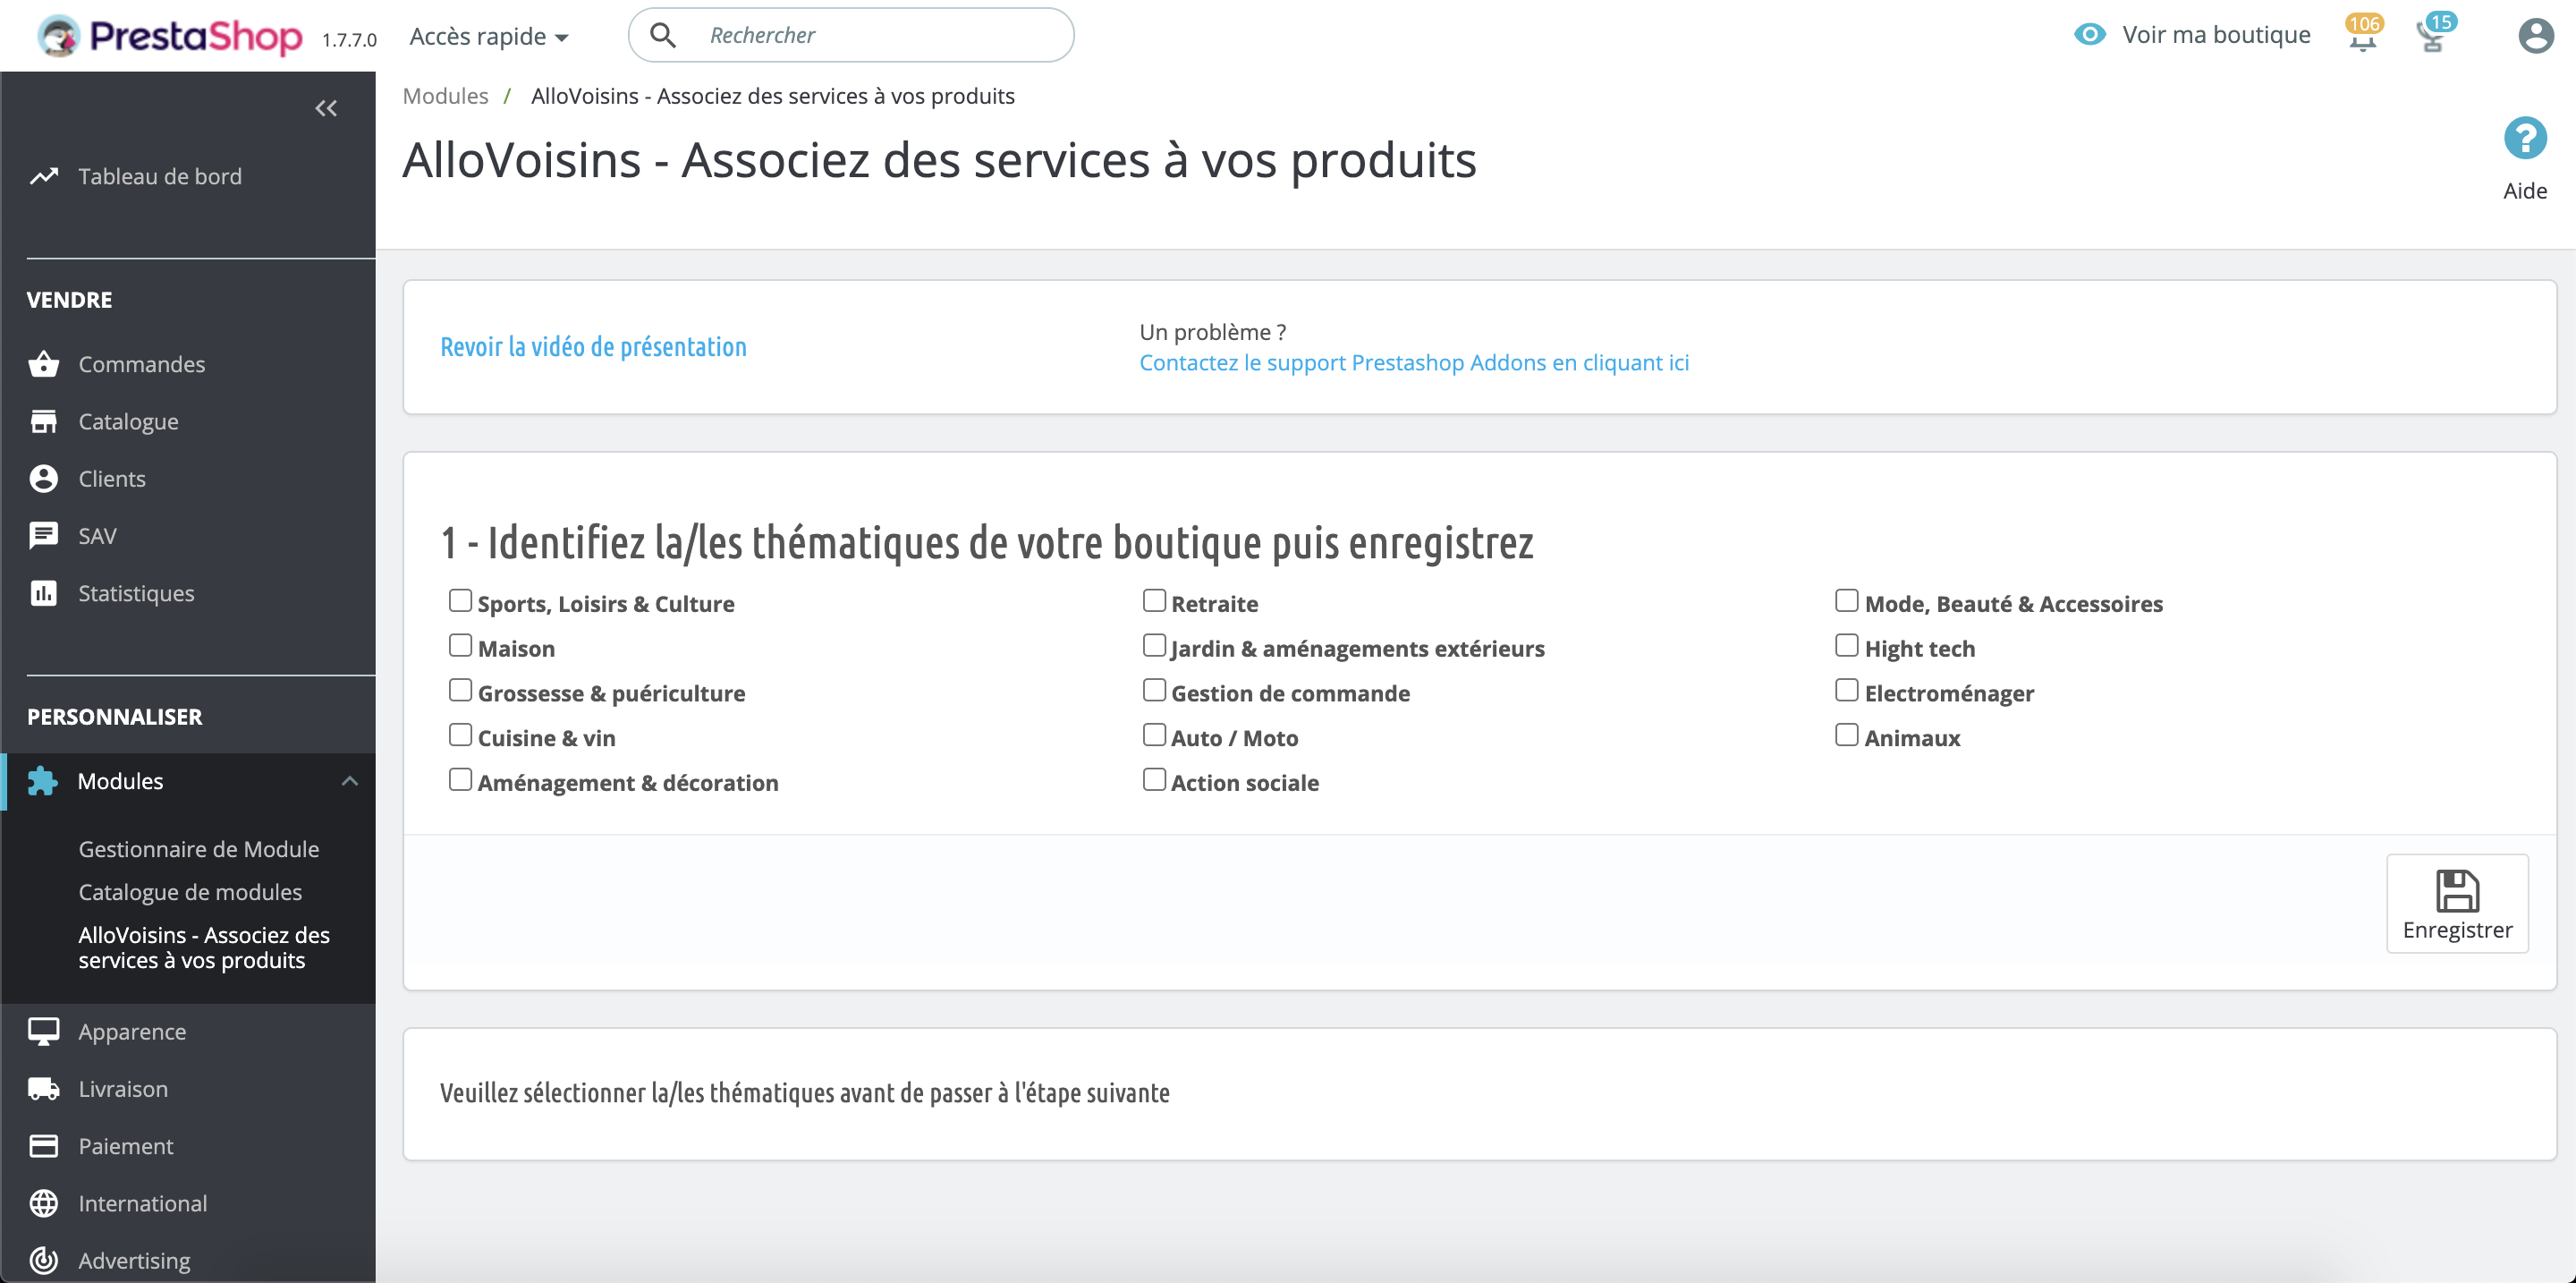
Task: Check Jardin & aménagements extérieurs
Action: pos(1154,645)
